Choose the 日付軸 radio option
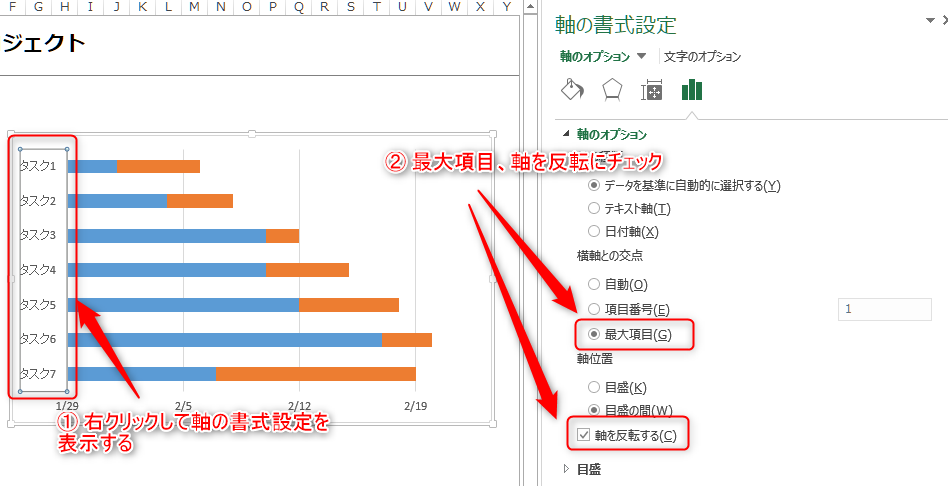The image size is (948, 486). 595,231
